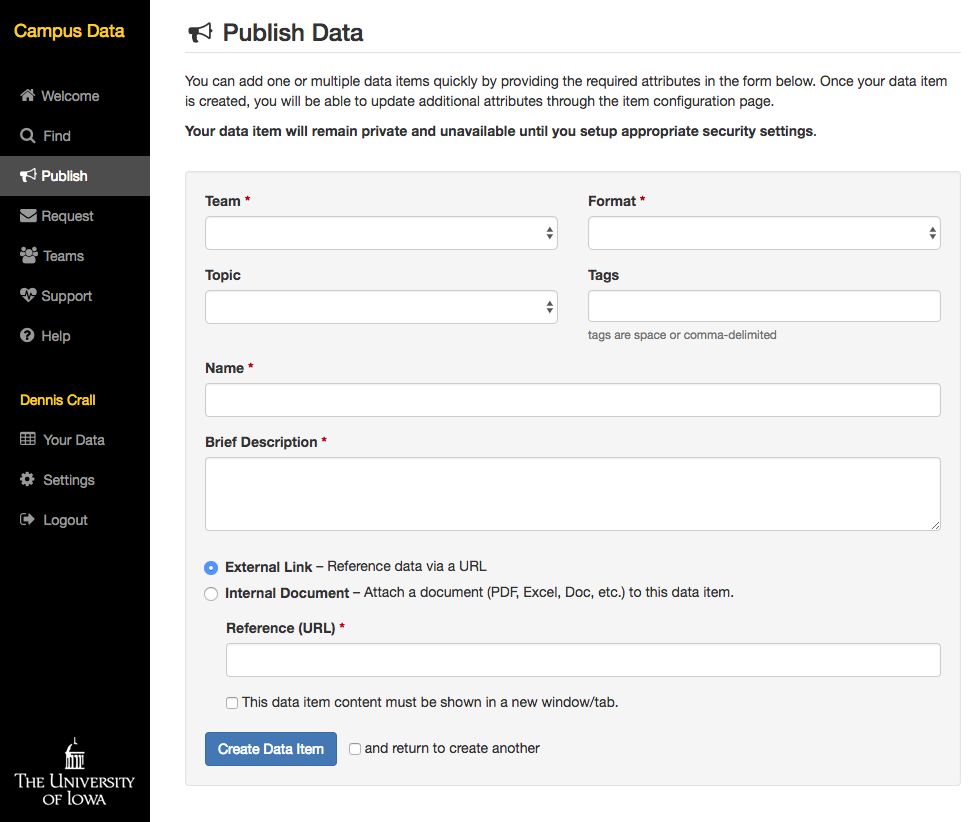Open the Team dropdown
This screenshot has height=822, width=980.
click(x=381, y=233)
